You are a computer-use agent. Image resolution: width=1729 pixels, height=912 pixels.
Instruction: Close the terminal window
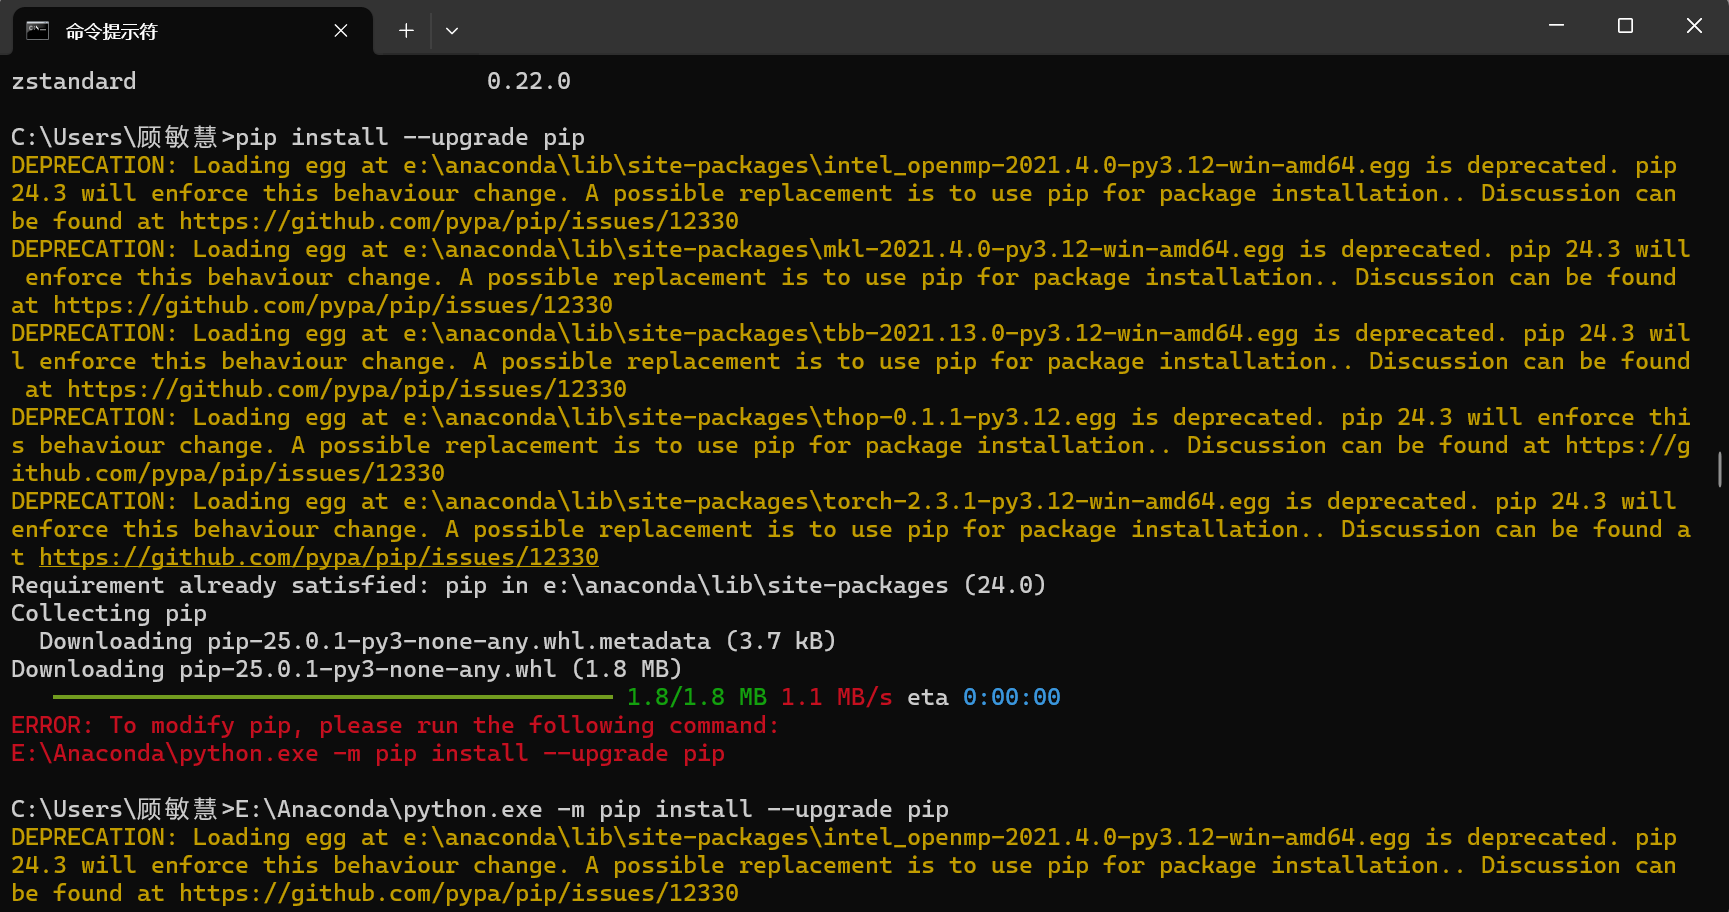pos(1694,26)
